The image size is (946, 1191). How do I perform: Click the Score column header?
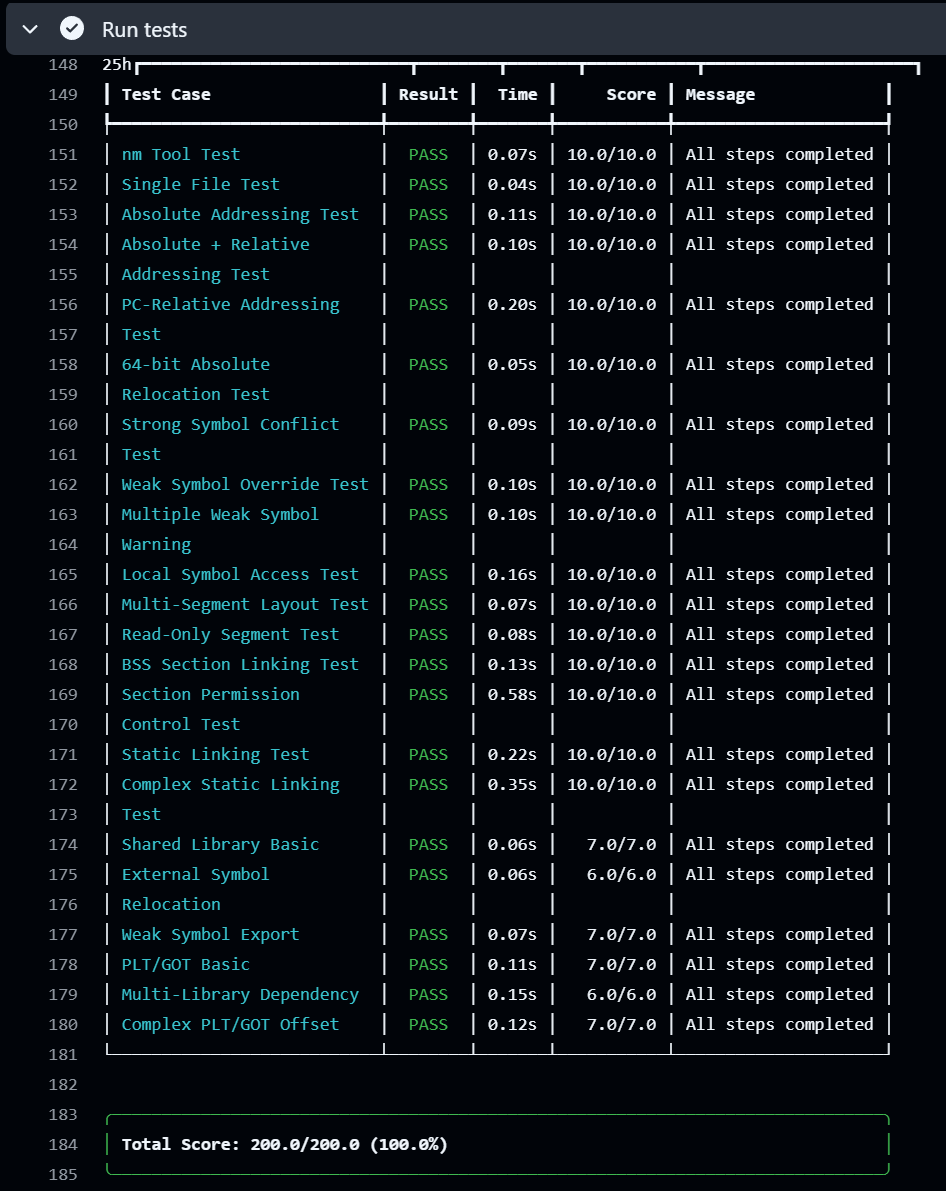click(631, 94)
